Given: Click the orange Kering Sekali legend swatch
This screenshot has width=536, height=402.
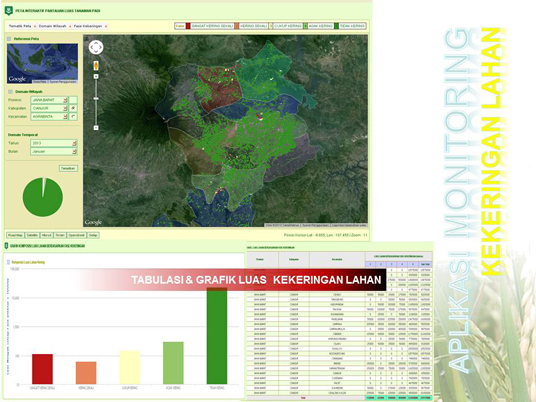Looking at the screenshot, I should click(237, 26).
